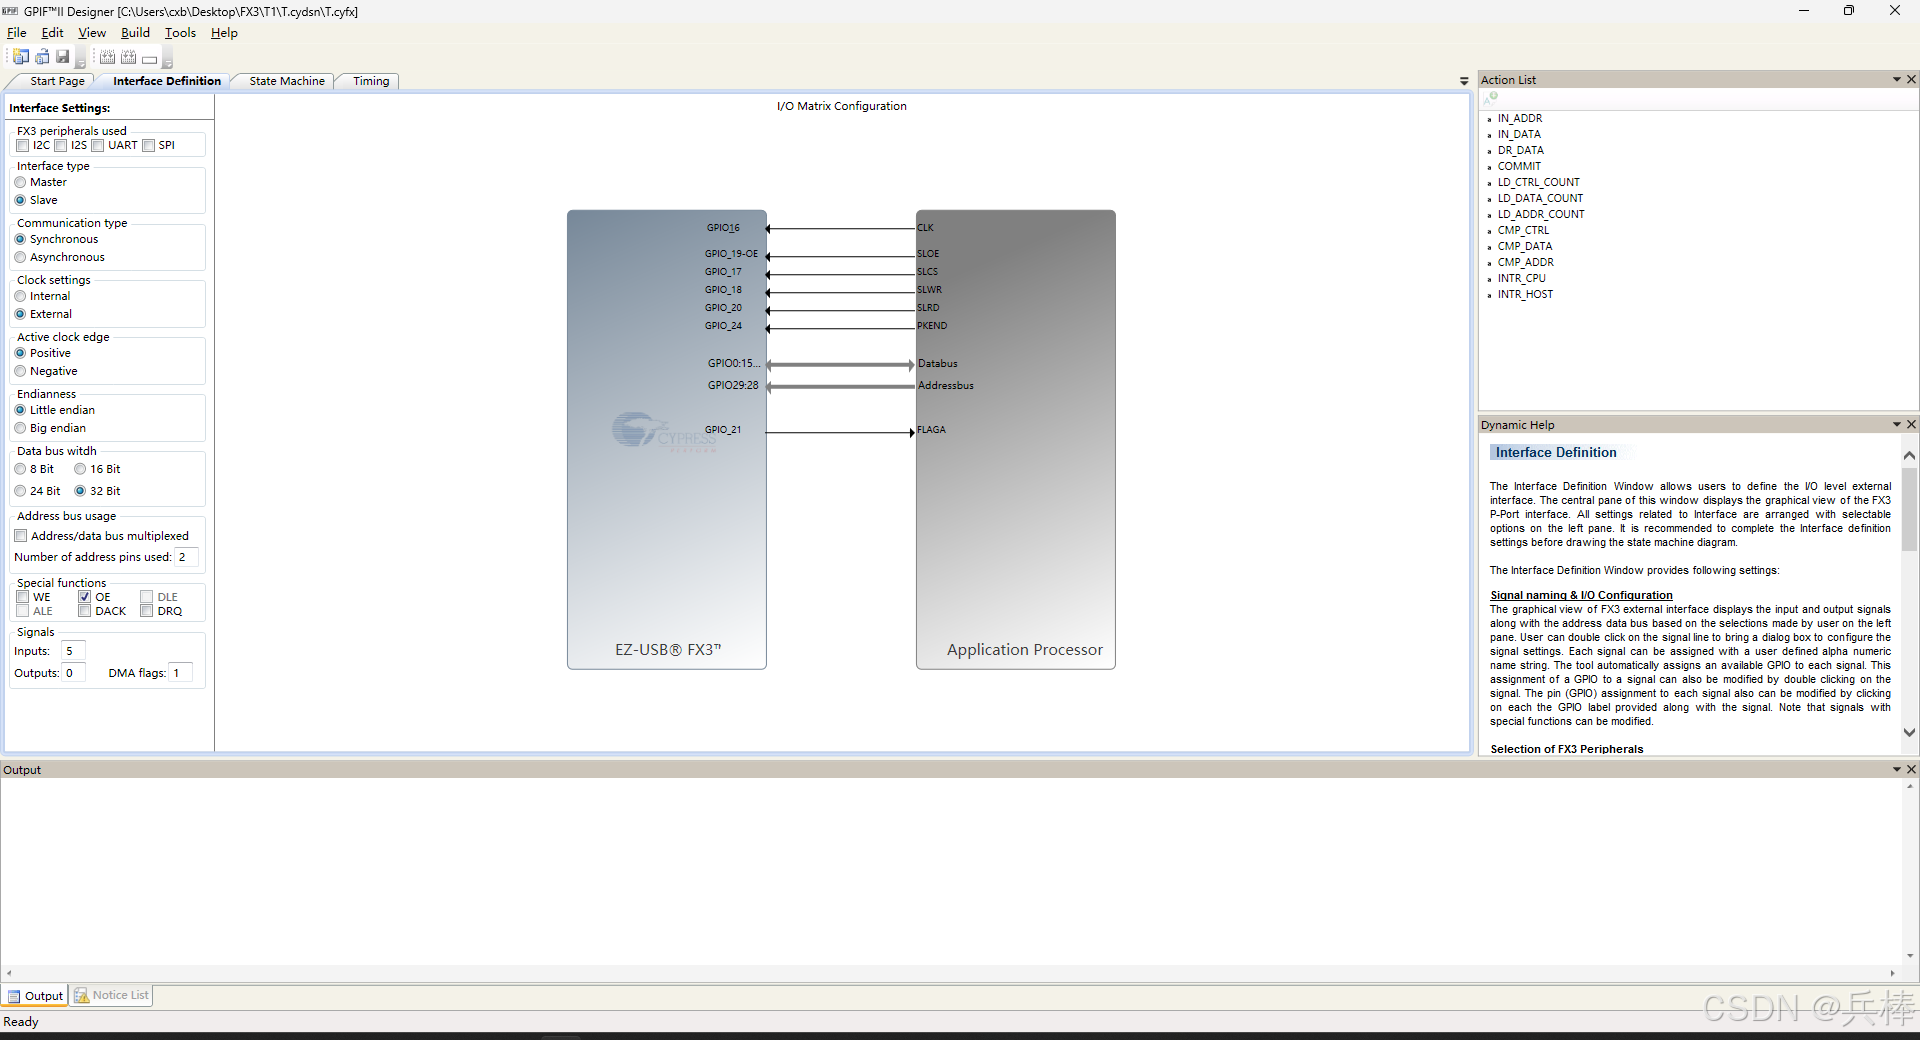Enable the SPI peripheral checkbox
Viewport: 1920px width, 1040px height.
(149, 145)
